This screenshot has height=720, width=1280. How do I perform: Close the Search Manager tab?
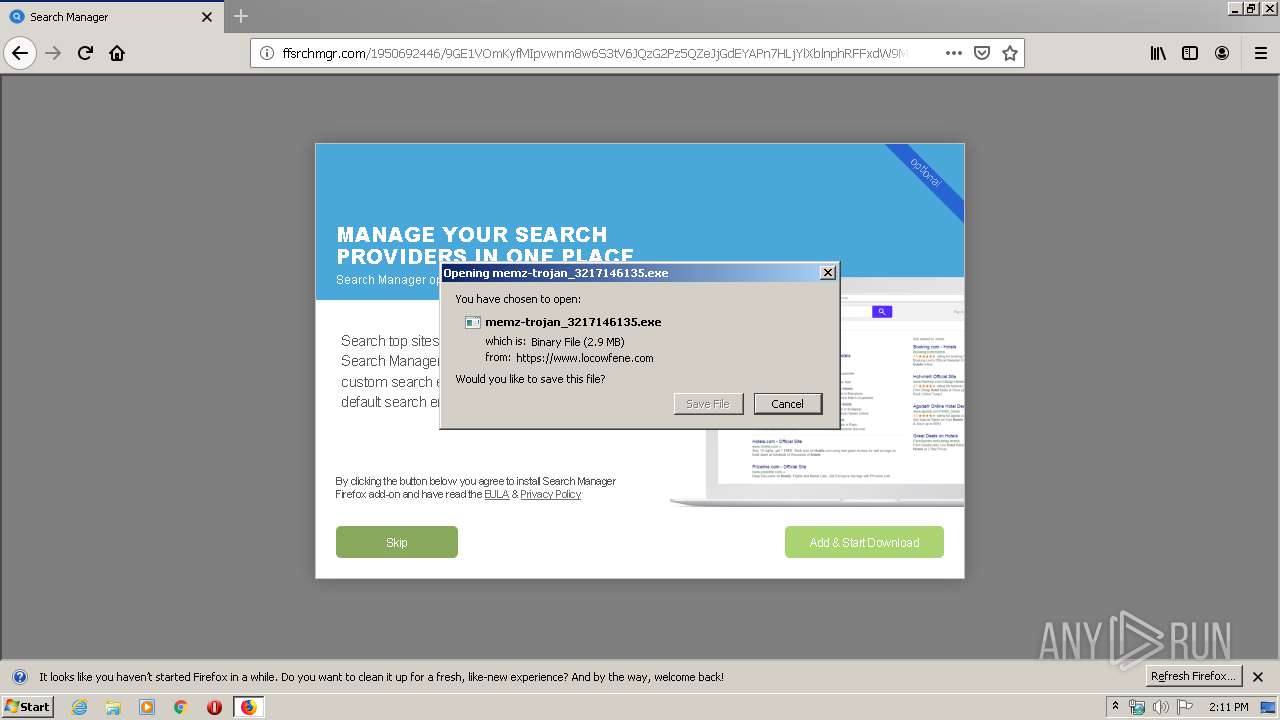207,17
